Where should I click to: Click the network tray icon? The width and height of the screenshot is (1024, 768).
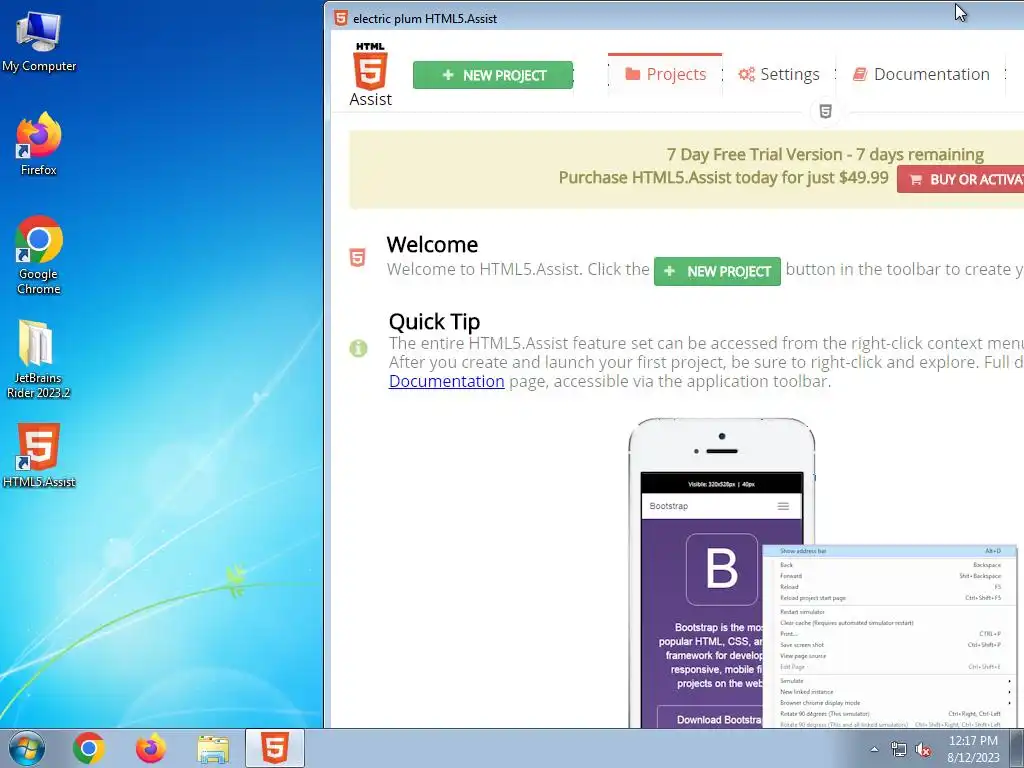(x=898, y=749)
